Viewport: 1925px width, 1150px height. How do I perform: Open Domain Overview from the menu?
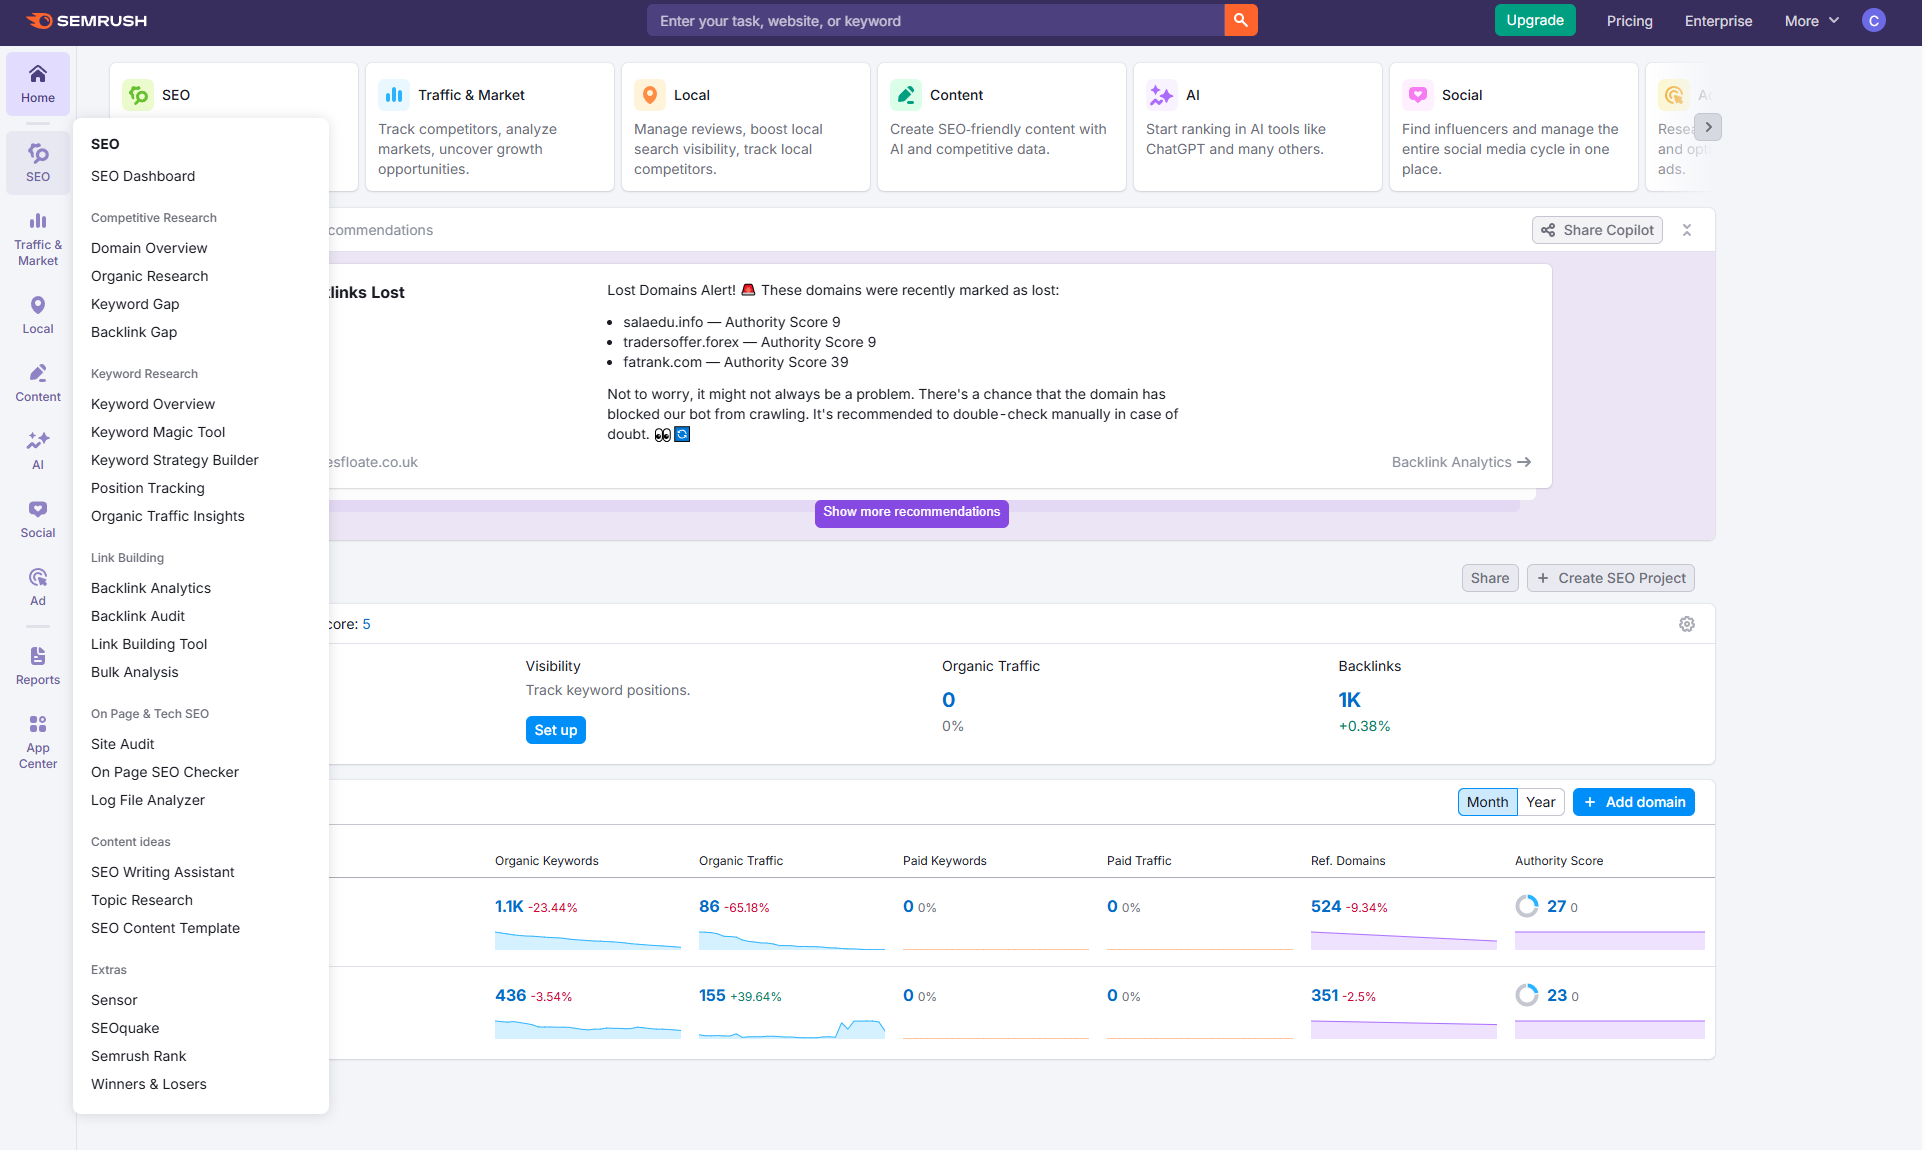[x=149, y=248]
